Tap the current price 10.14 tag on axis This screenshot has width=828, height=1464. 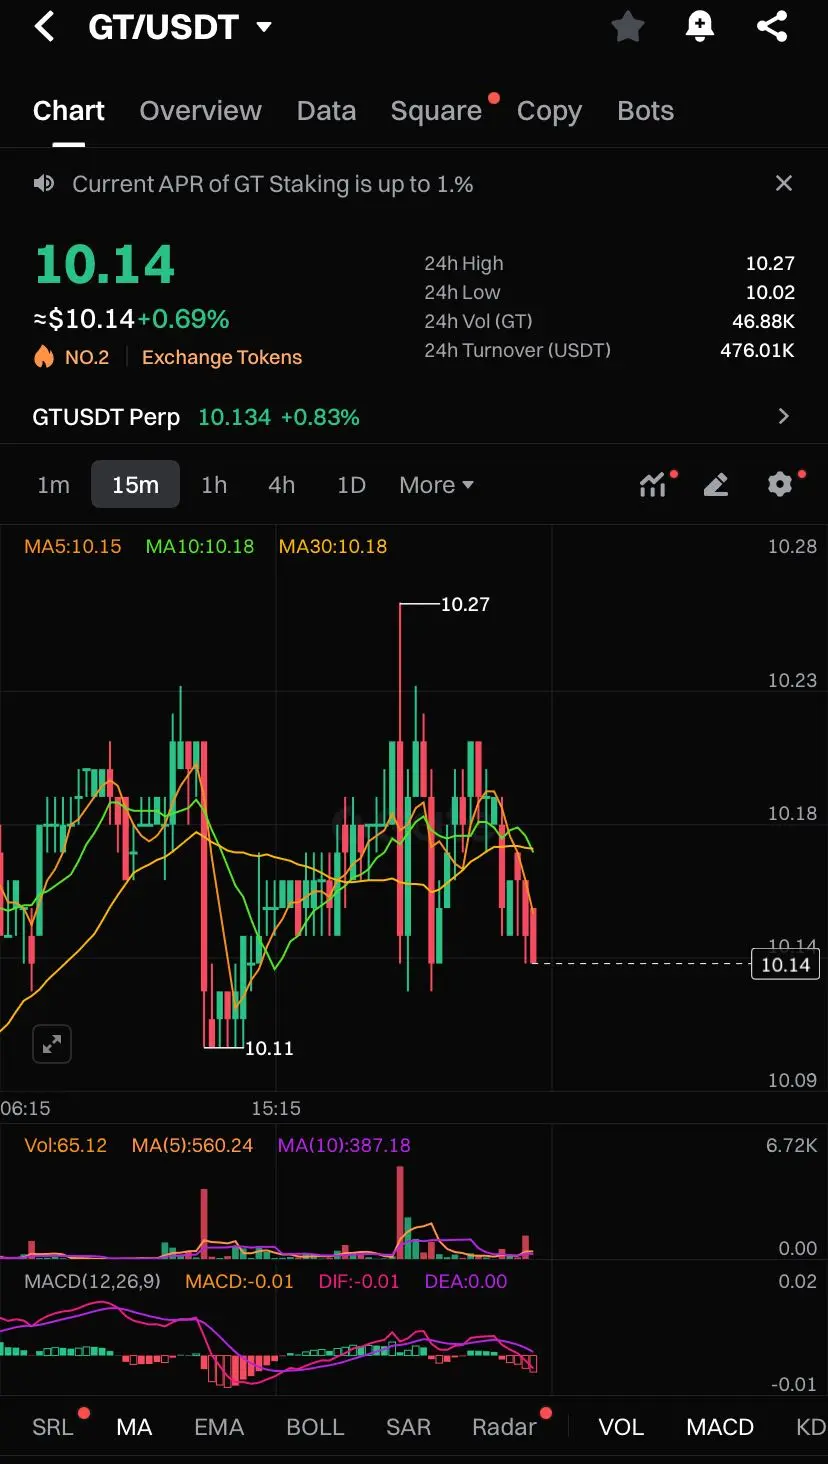[785, 964]
